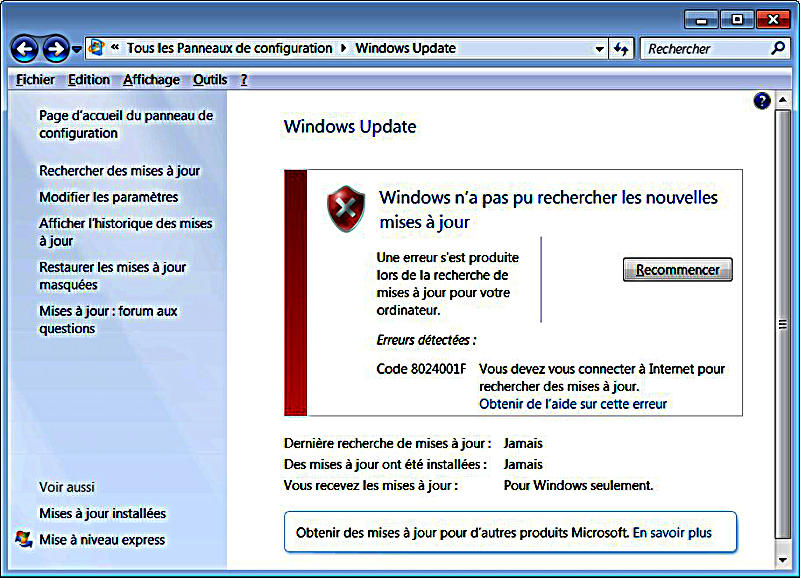Click the vertical scrollbar down arrow
The image size is (800, 578).
783,560
